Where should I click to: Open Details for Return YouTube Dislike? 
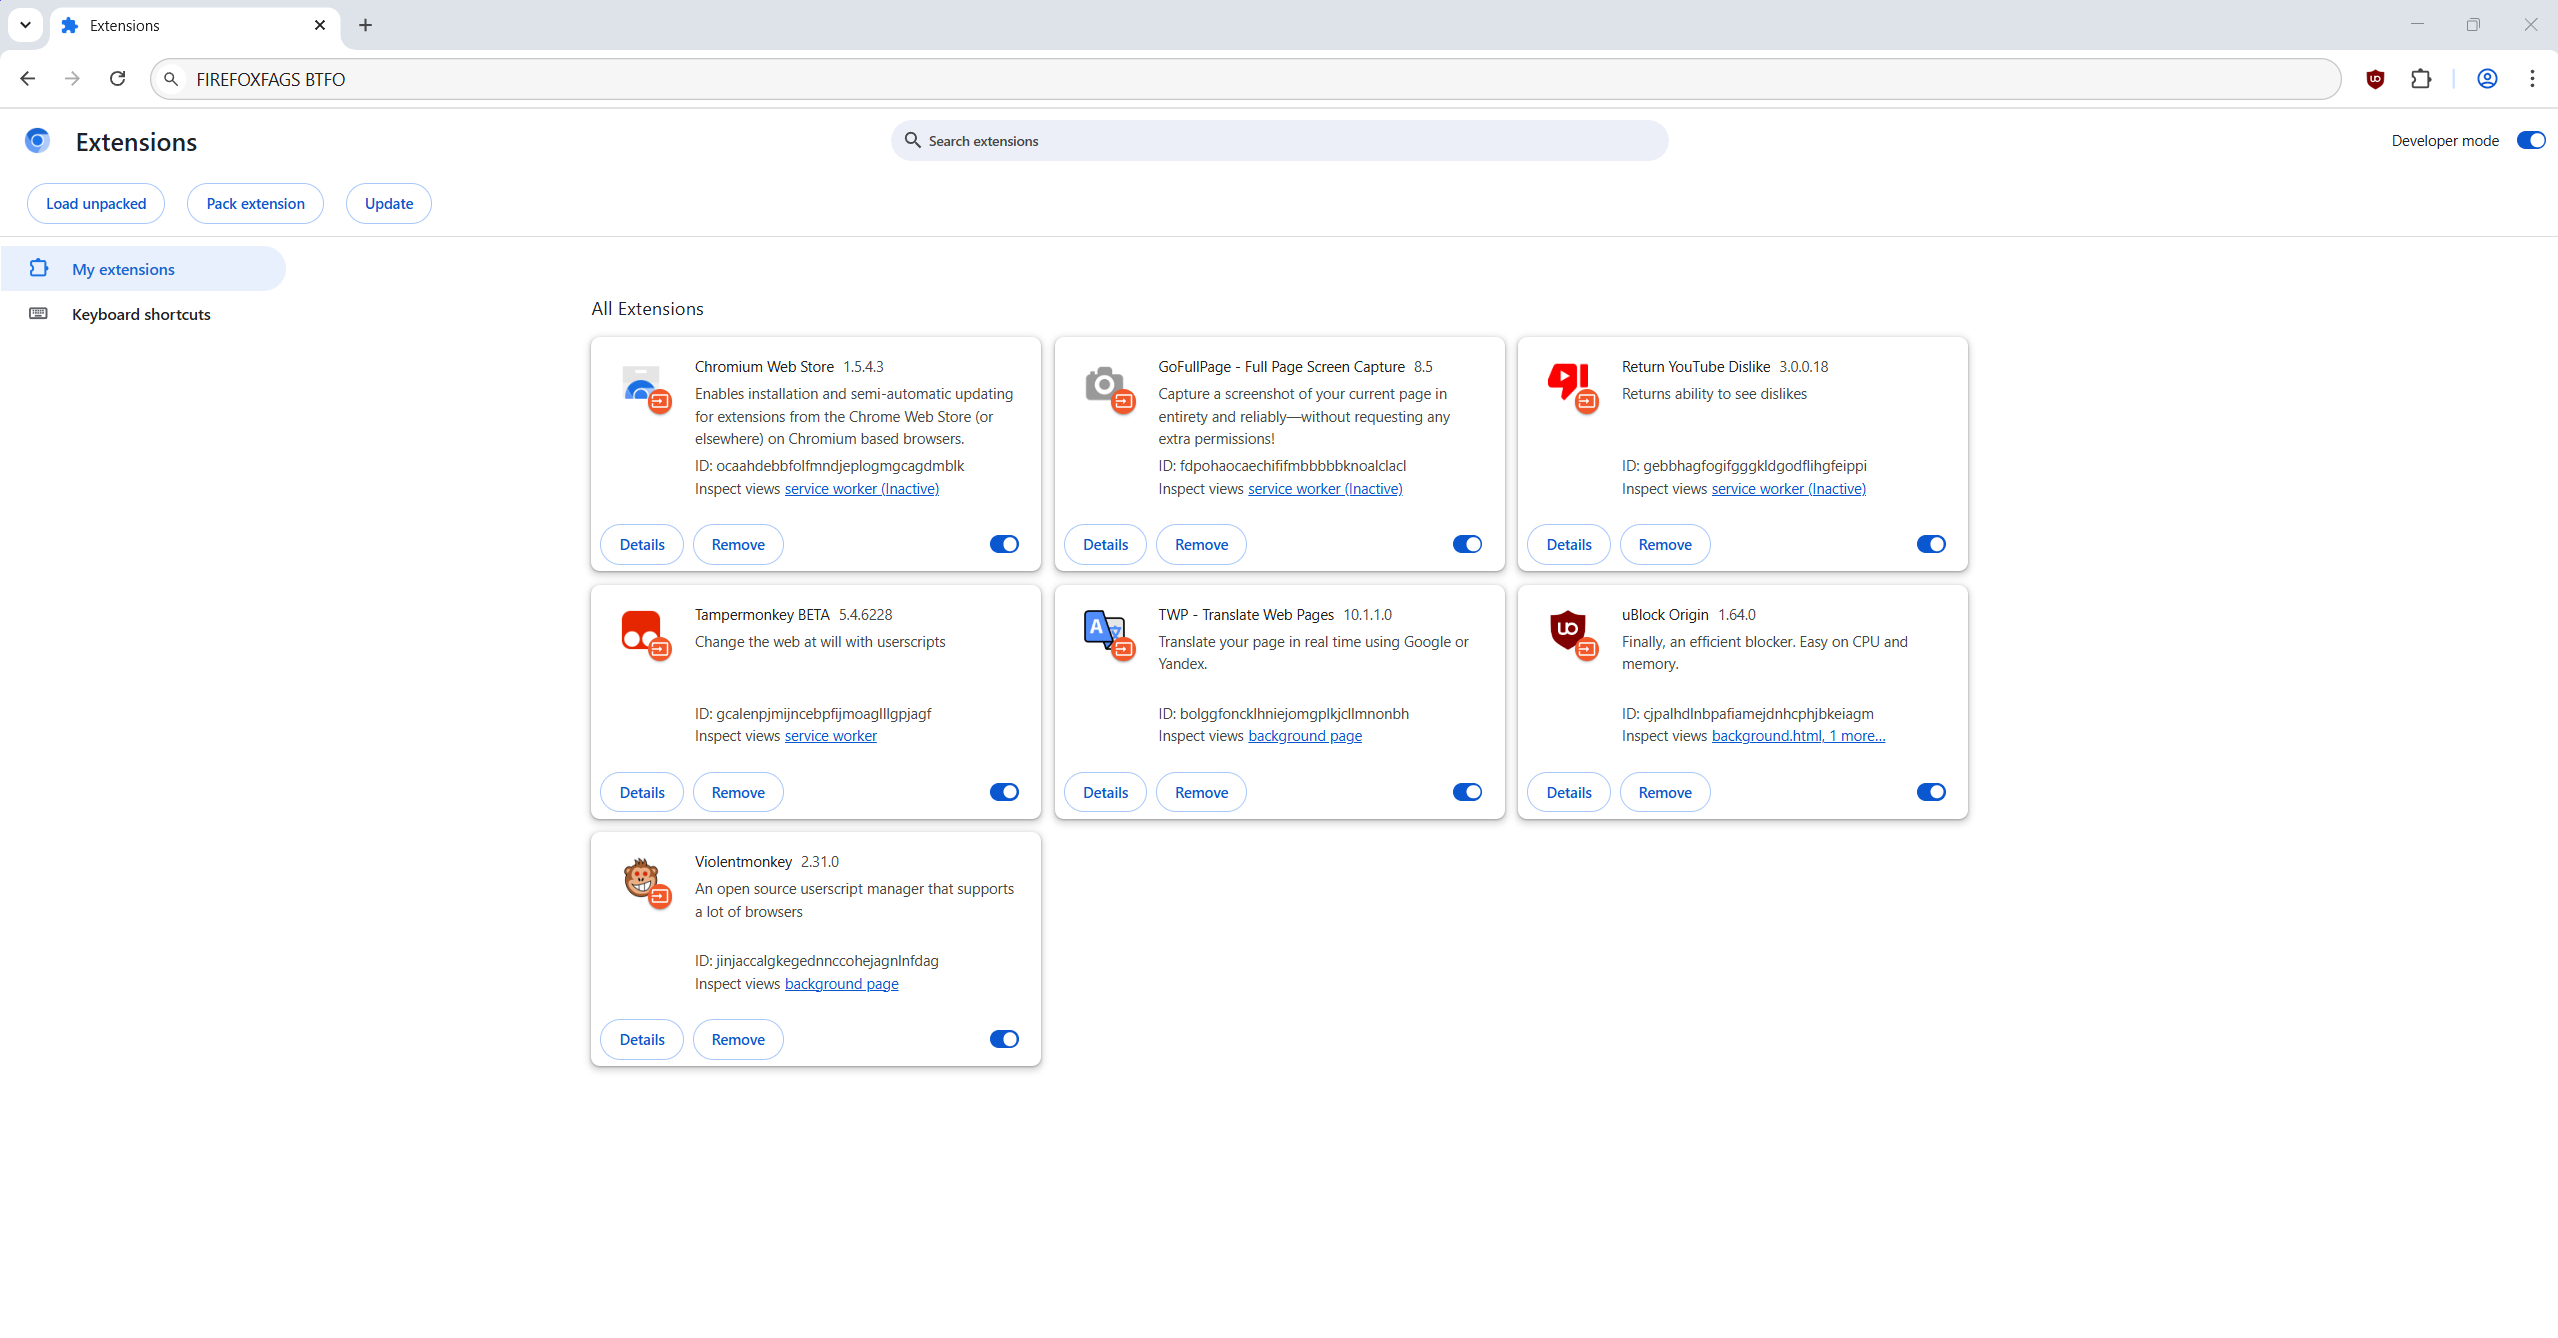coord(1569,545)
